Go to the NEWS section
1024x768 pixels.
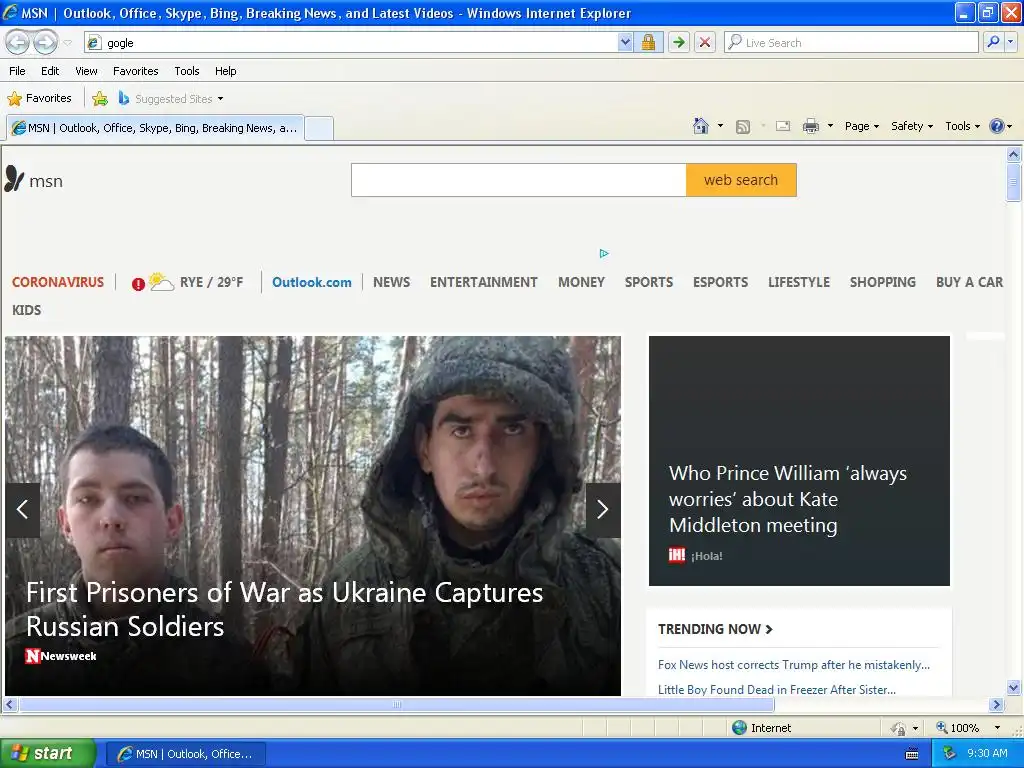391,282
